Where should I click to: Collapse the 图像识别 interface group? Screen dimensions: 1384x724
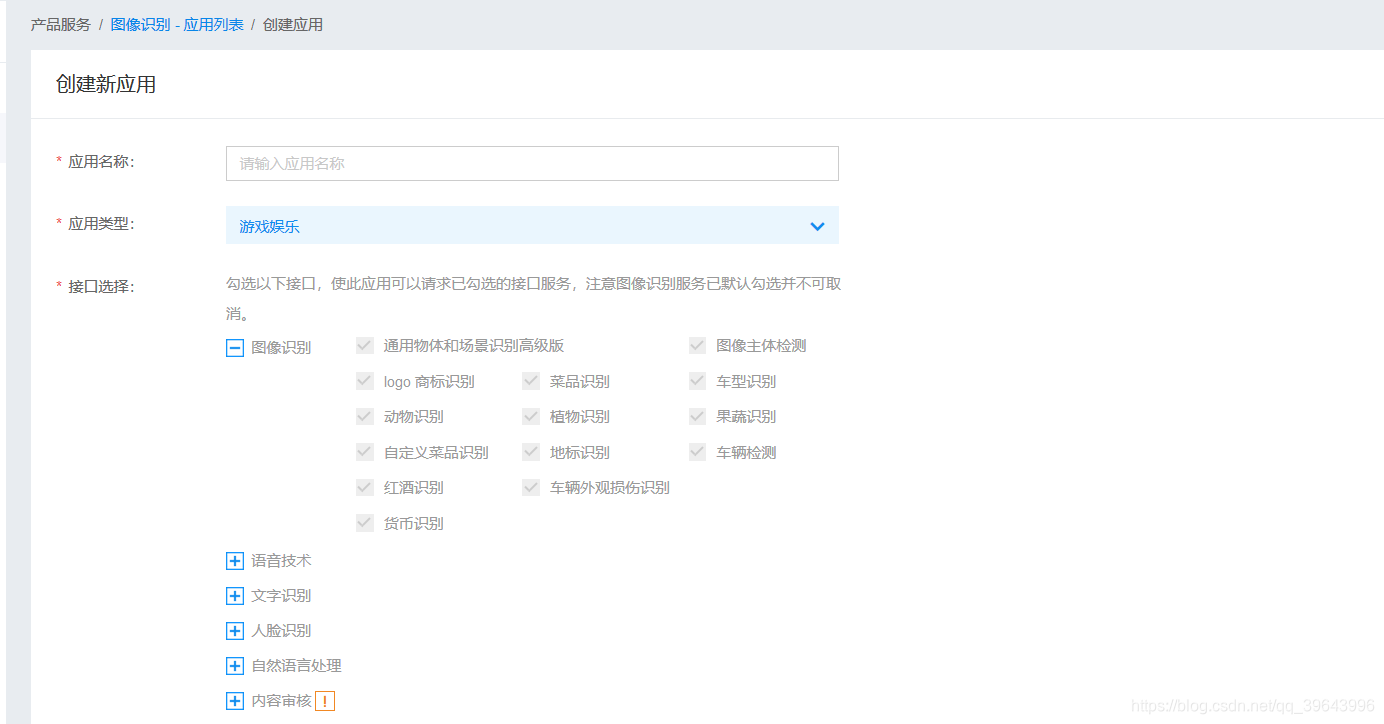click(x=235, y=348)
